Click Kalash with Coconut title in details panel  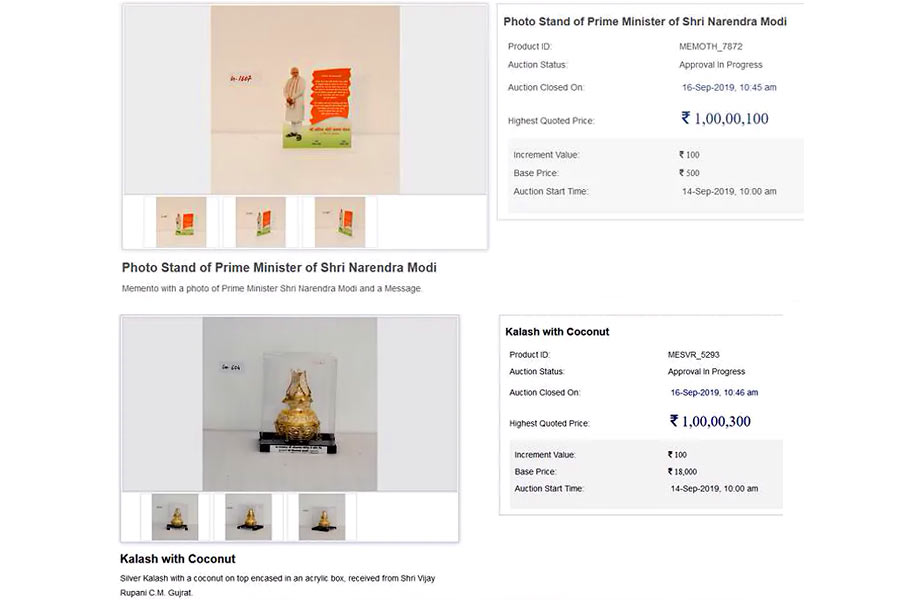[x=557, y=332]
